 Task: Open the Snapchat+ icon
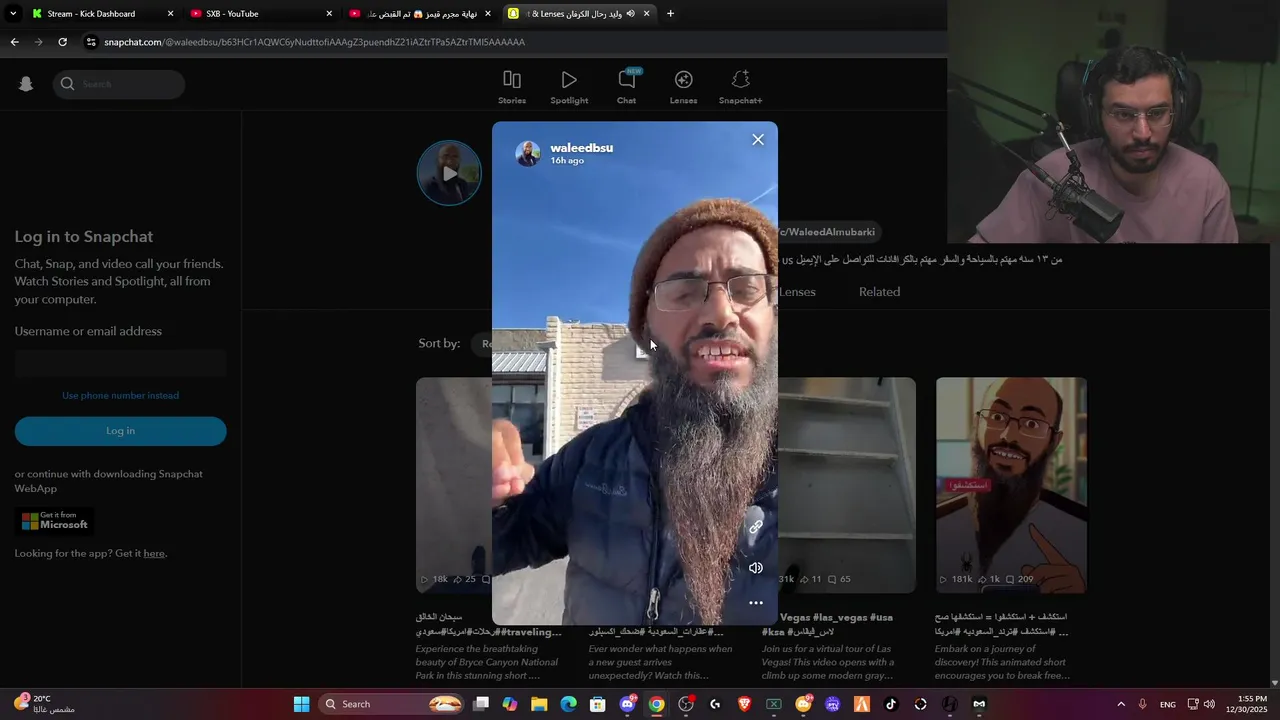point(741,80)
